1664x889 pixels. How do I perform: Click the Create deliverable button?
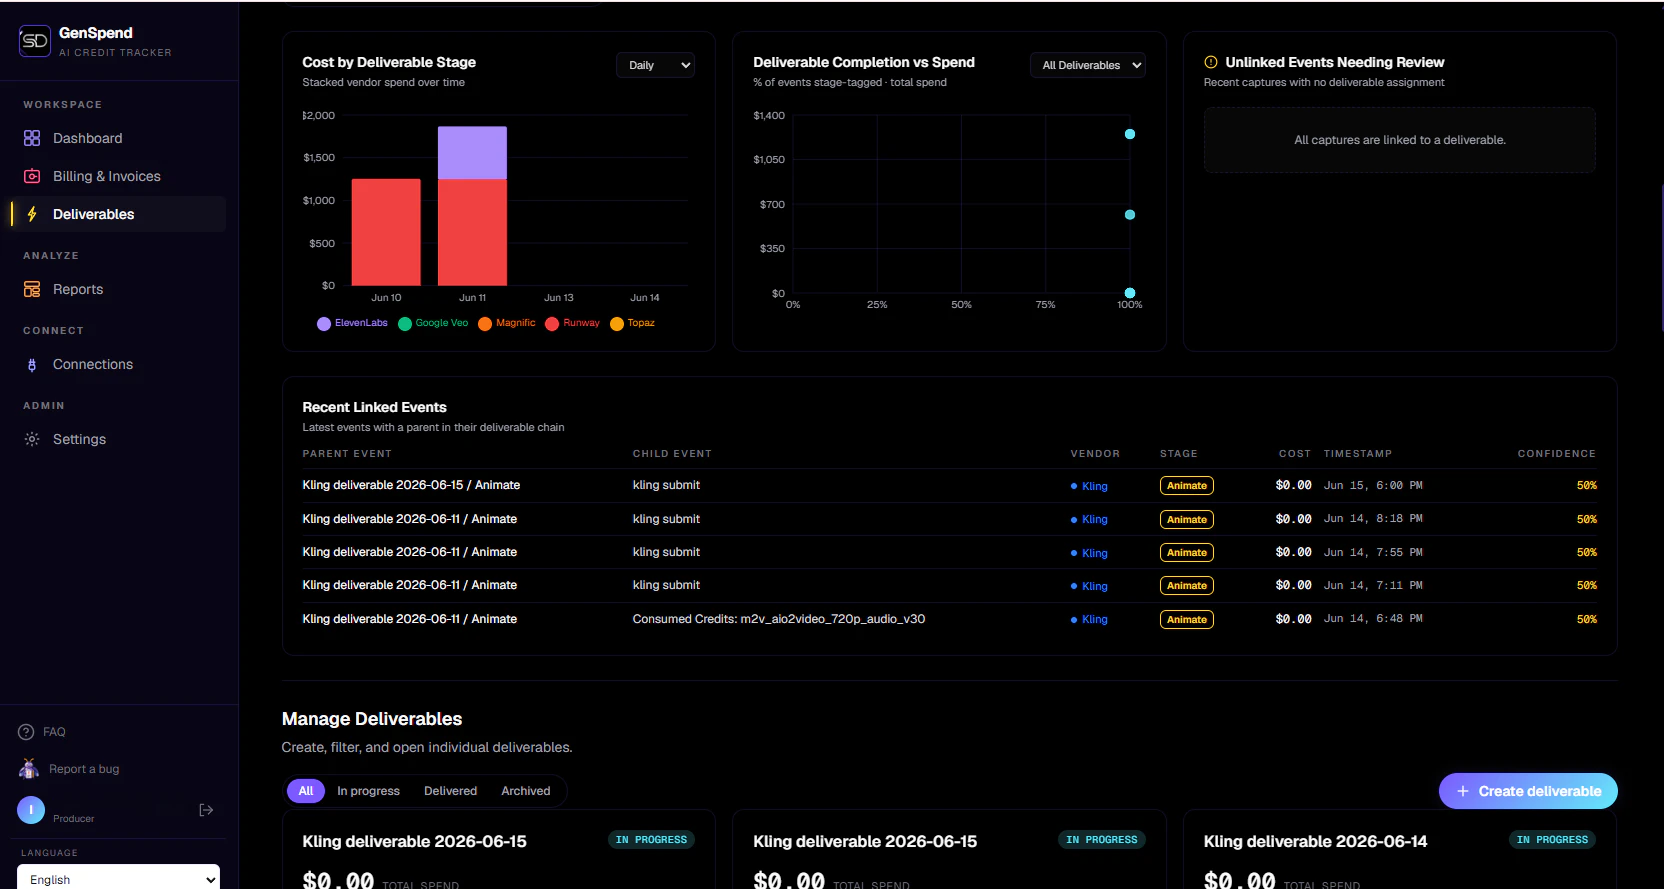1528,791
